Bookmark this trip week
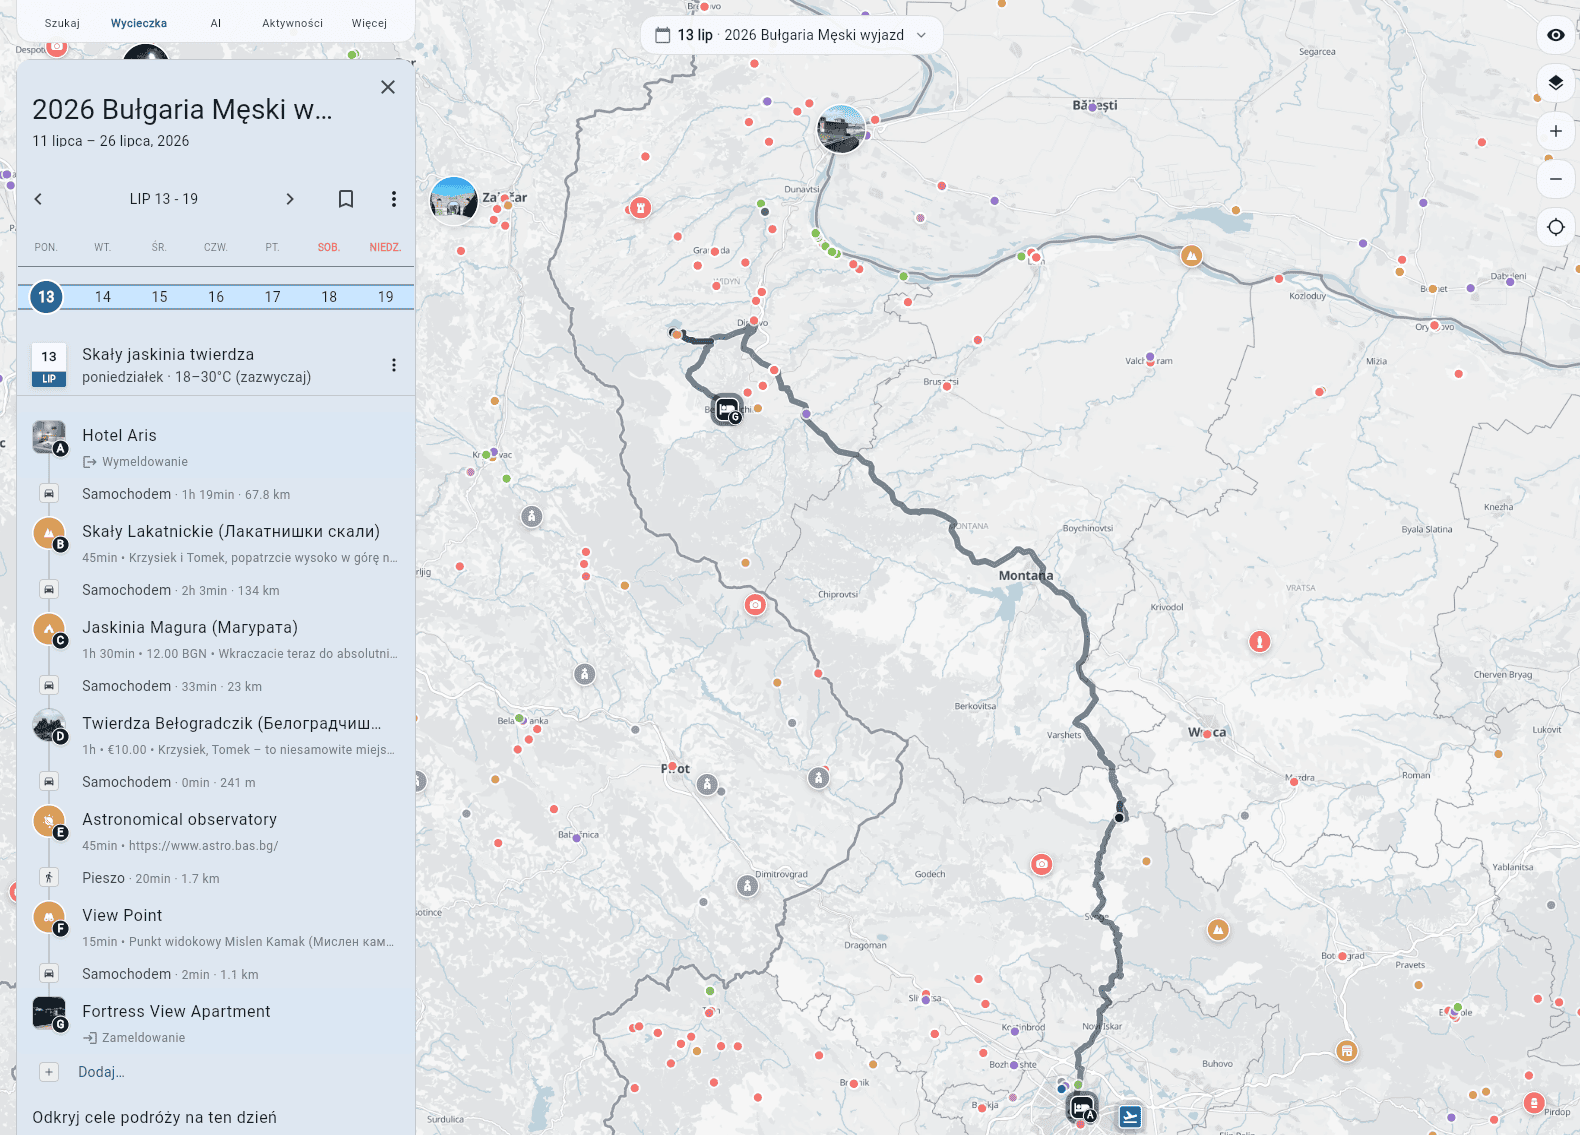 coord(346,199)
